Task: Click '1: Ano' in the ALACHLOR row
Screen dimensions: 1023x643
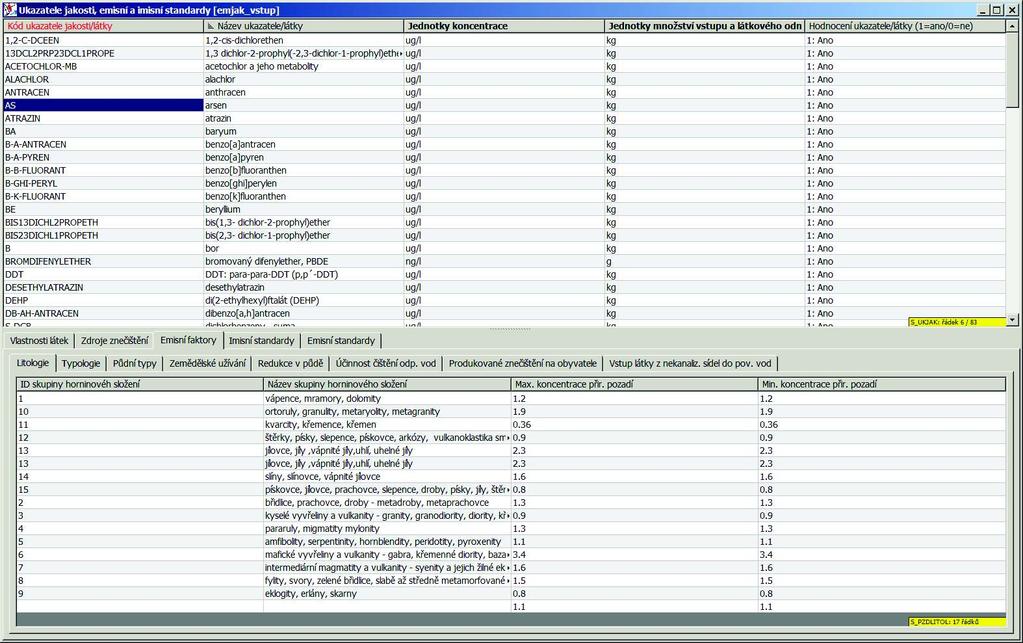Action: tap(905, 80)
